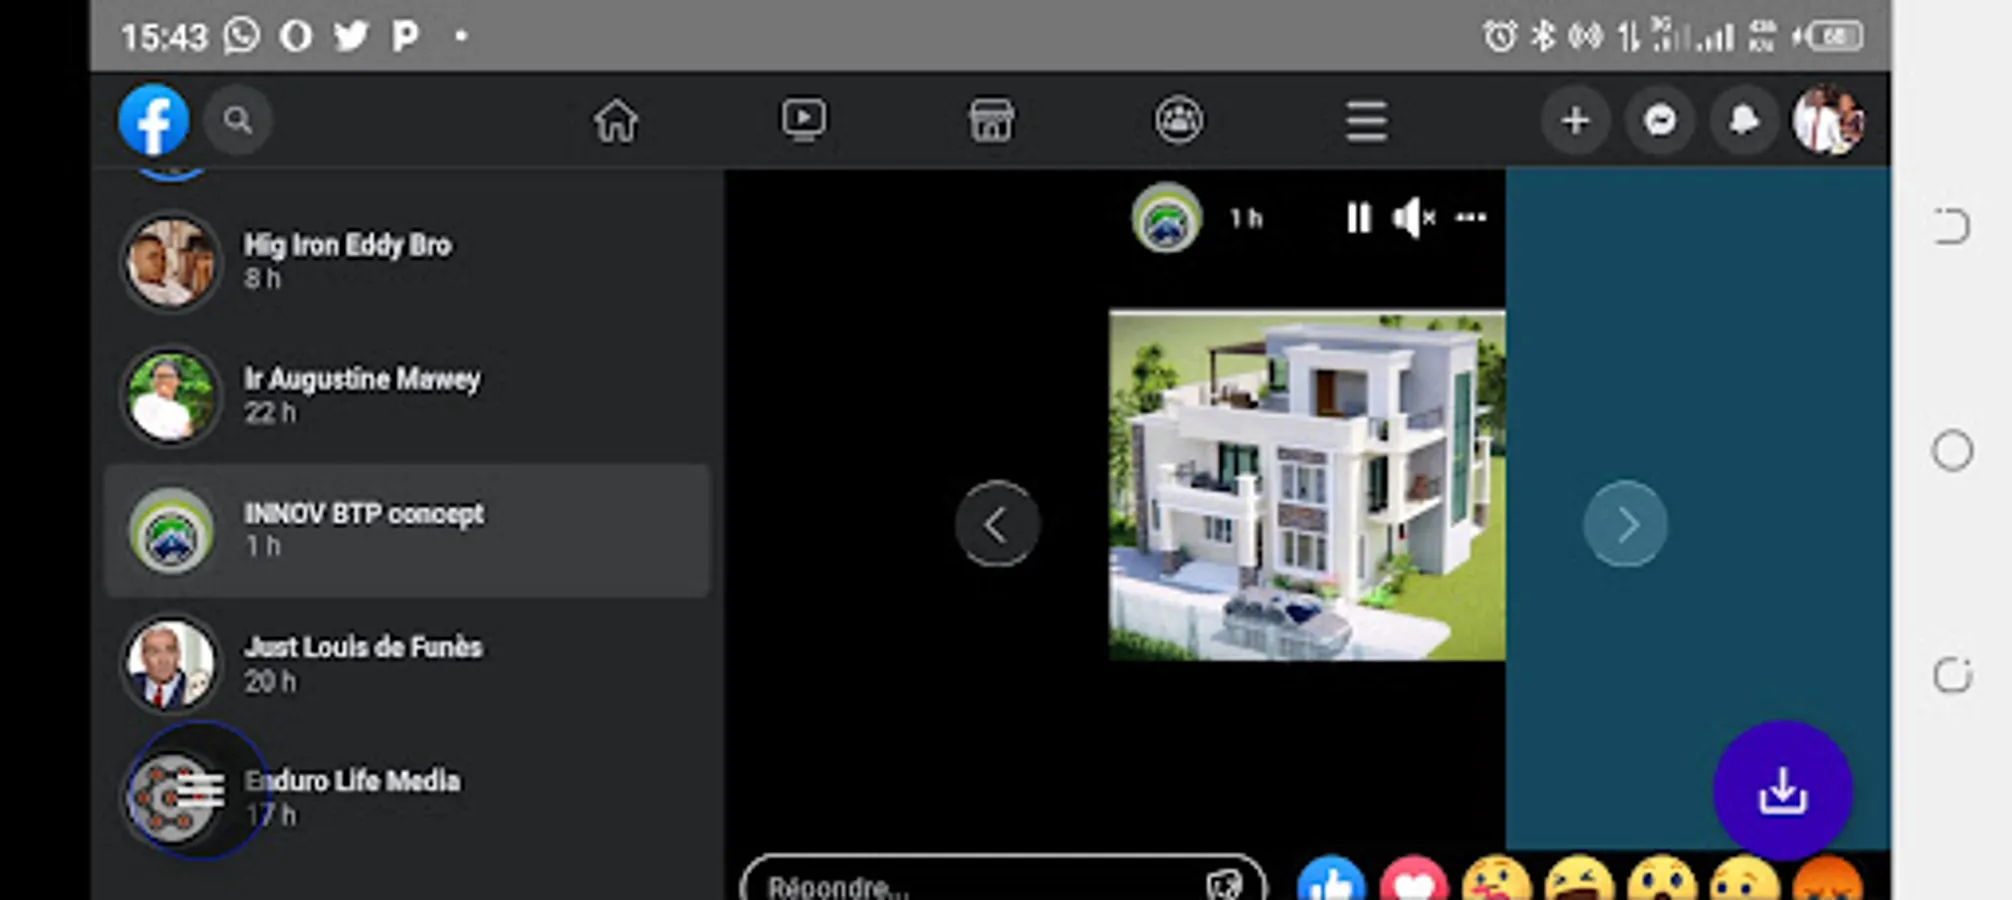Open the hamburger menu icon

1366,121
